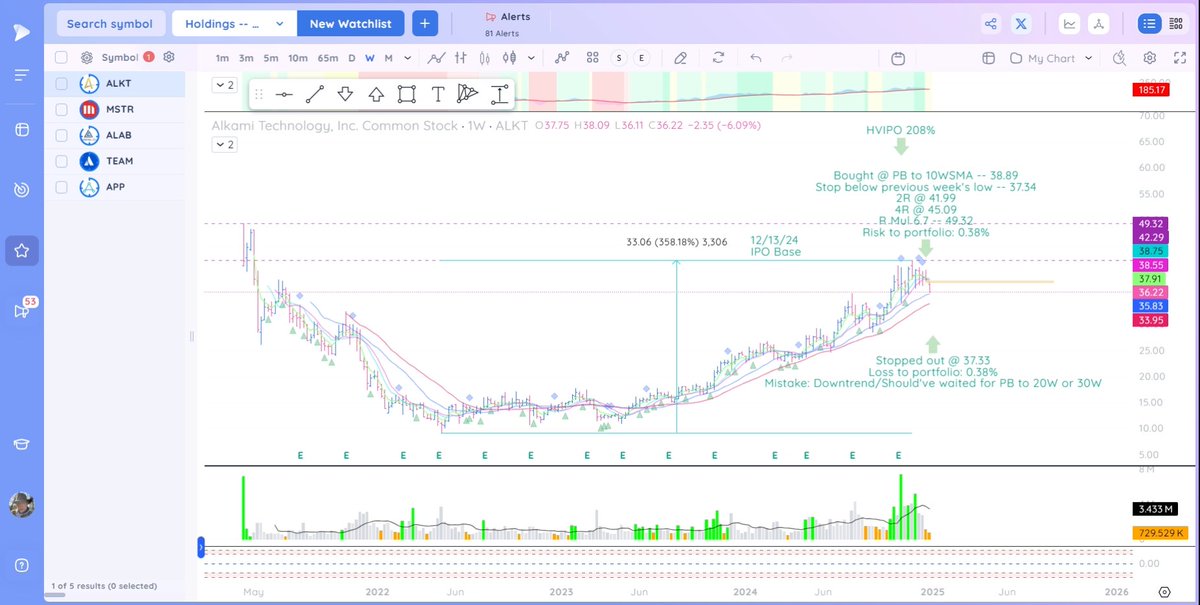The height and width of the screenshot is (605, 1200).
Task: Switch to list view layout
Action: point(1149,23)
